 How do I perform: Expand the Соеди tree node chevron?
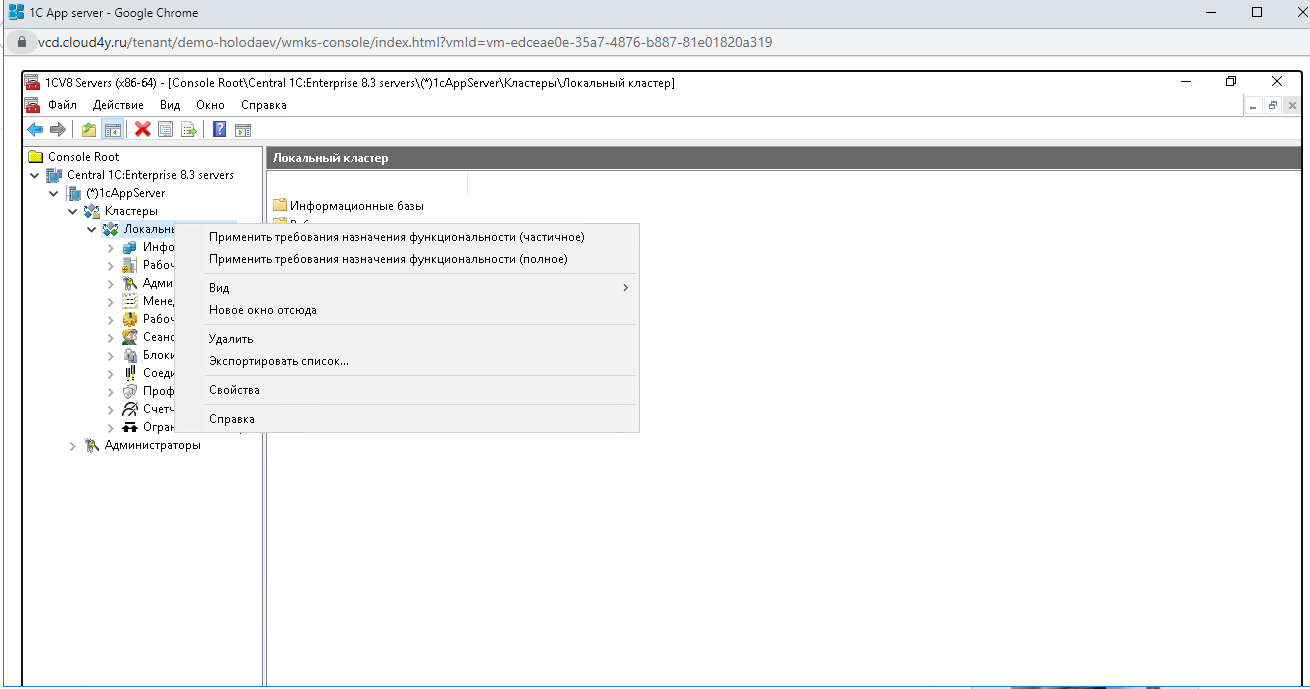click(111, 373)
